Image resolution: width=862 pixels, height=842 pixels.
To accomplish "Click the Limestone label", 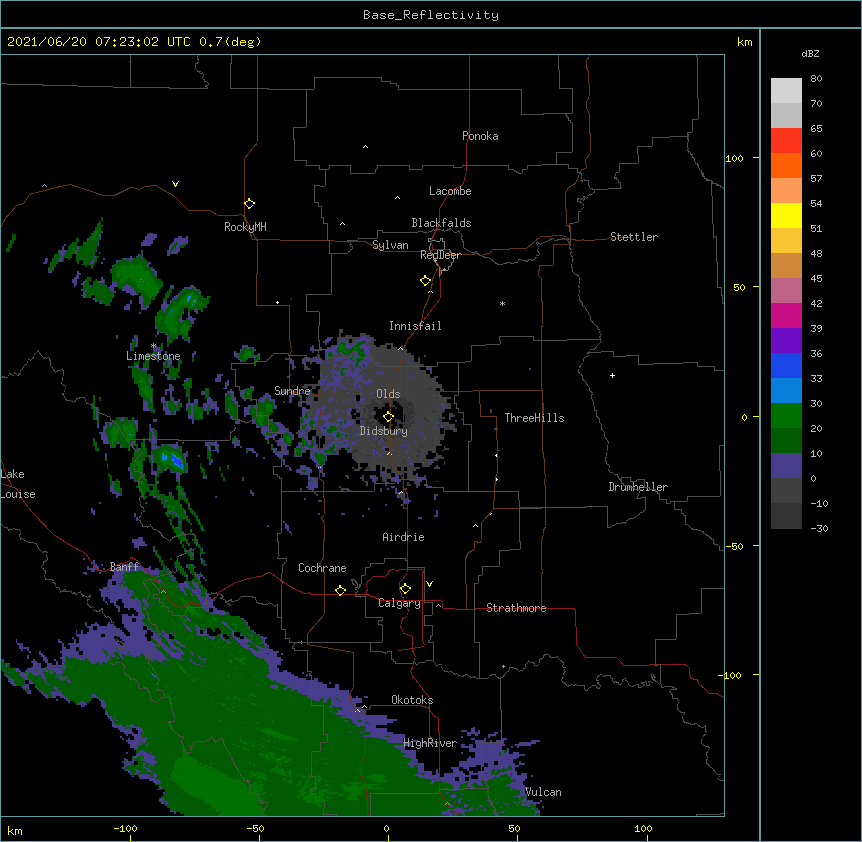I will (x=153, y=356).
